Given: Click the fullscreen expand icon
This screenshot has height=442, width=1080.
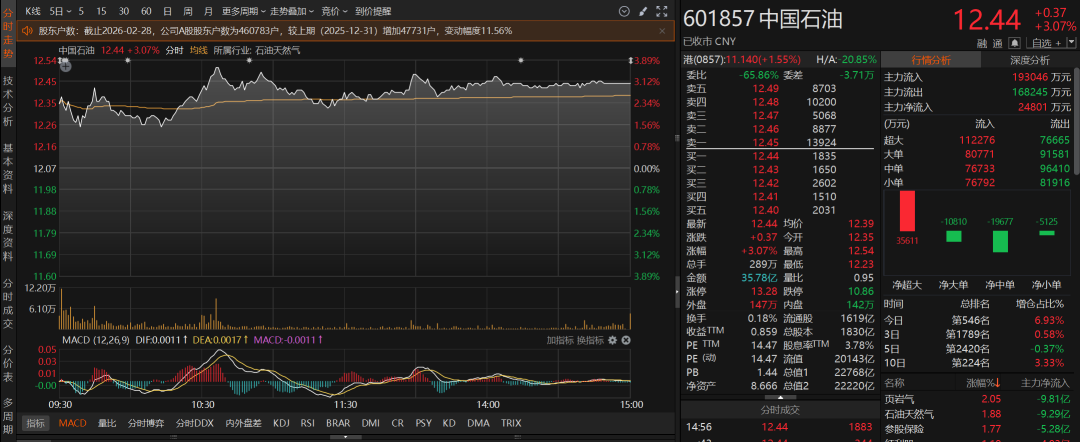Looking at the screenshot, I should pos(662,11).
